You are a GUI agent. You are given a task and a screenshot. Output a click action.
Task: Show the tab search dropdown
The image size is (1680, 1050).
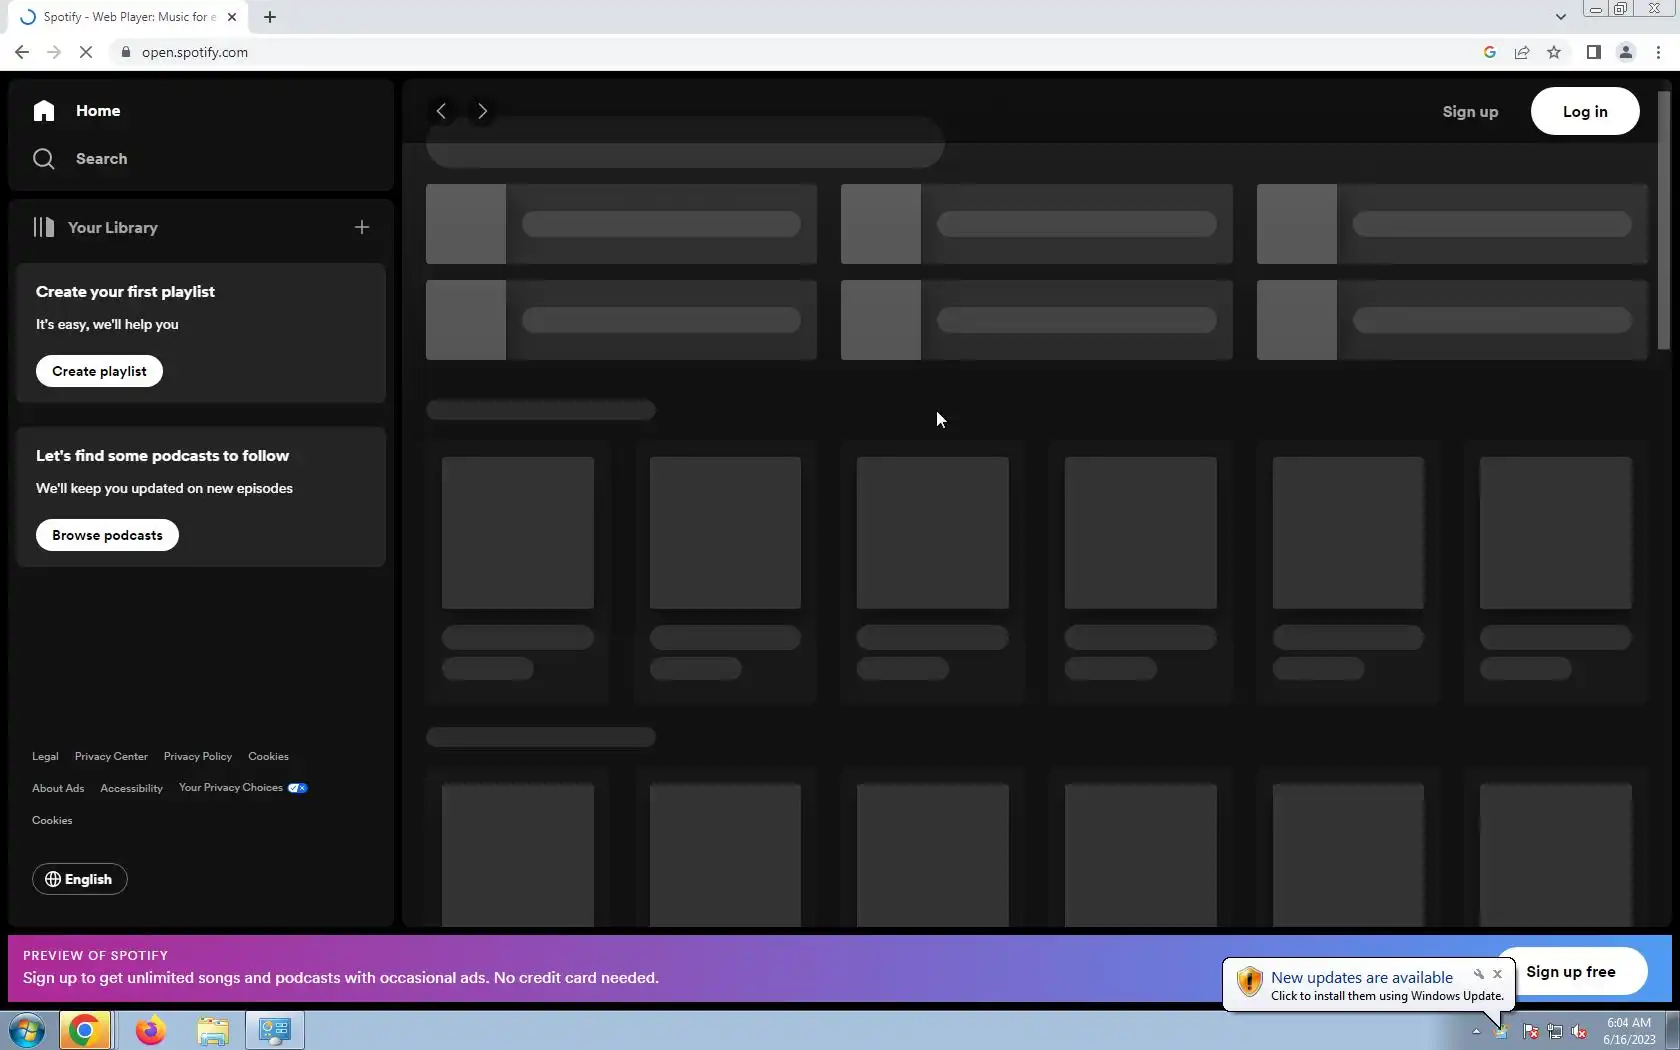pyautogui.click(x=1560, y=17)
